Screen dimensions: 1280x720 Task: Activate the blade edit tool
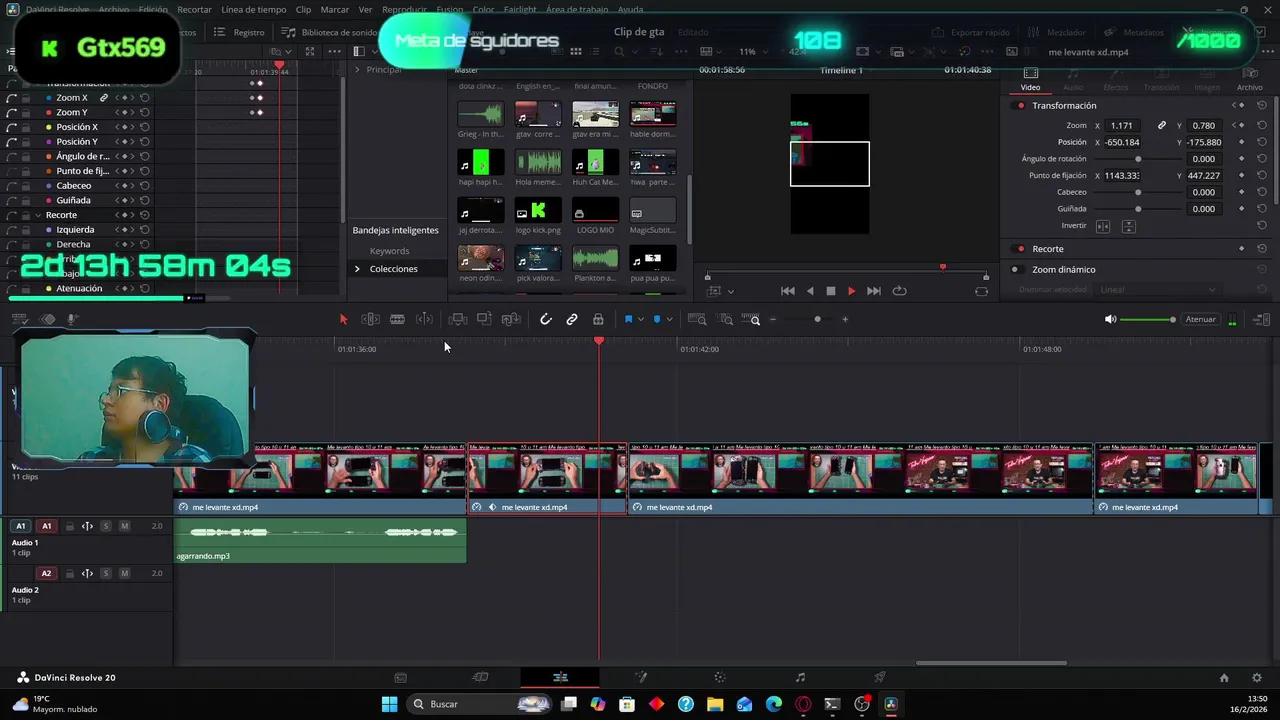(x=397, y=319)
